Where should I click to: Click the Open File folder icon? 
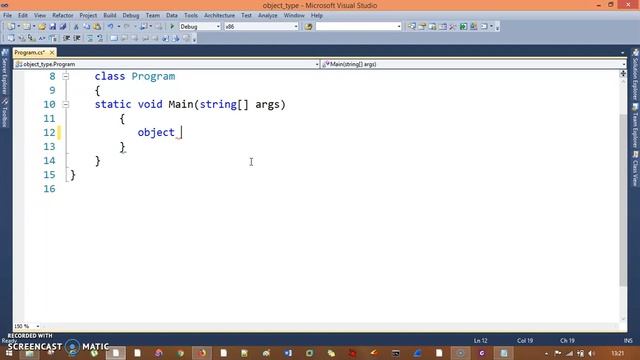tap(42, 27)
